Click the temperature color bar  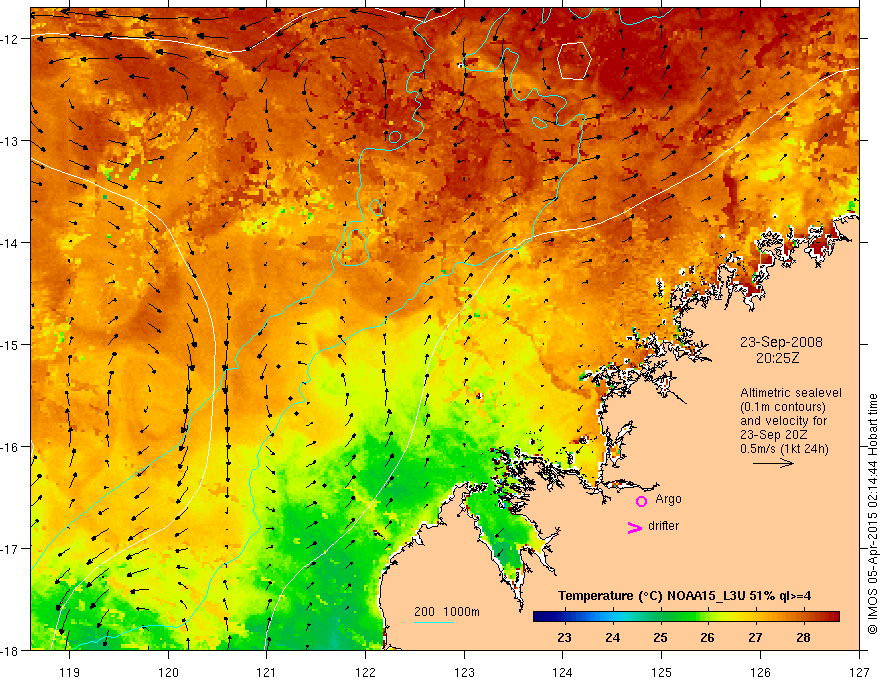[x=686, y=617]
